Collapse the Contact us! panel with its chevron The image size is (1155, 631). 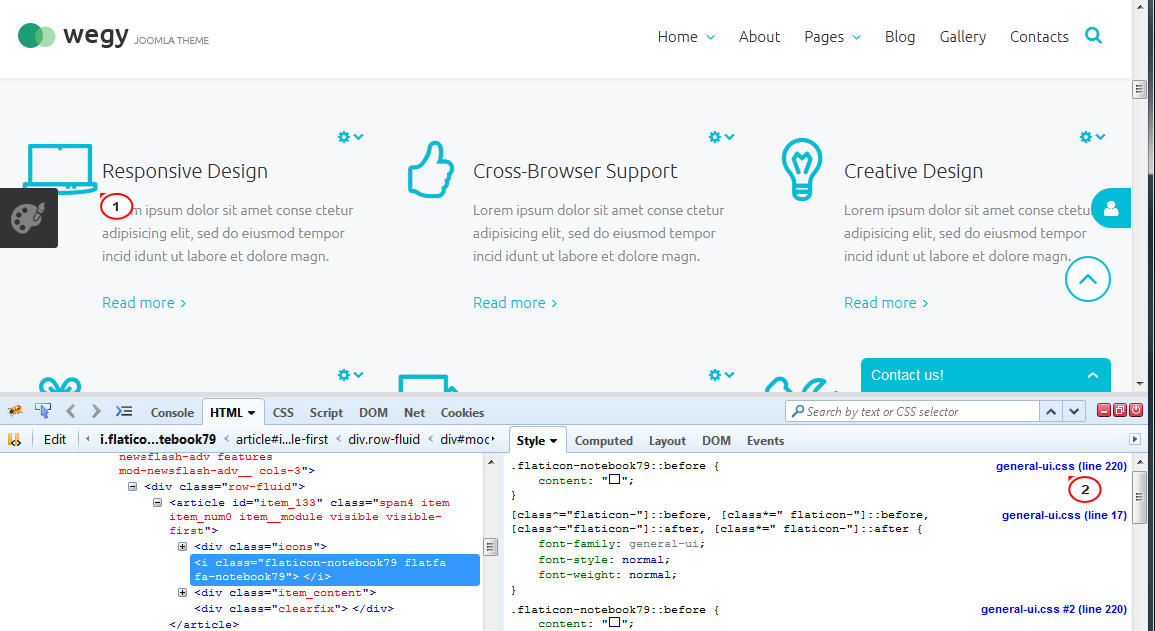click(1092, 374)
